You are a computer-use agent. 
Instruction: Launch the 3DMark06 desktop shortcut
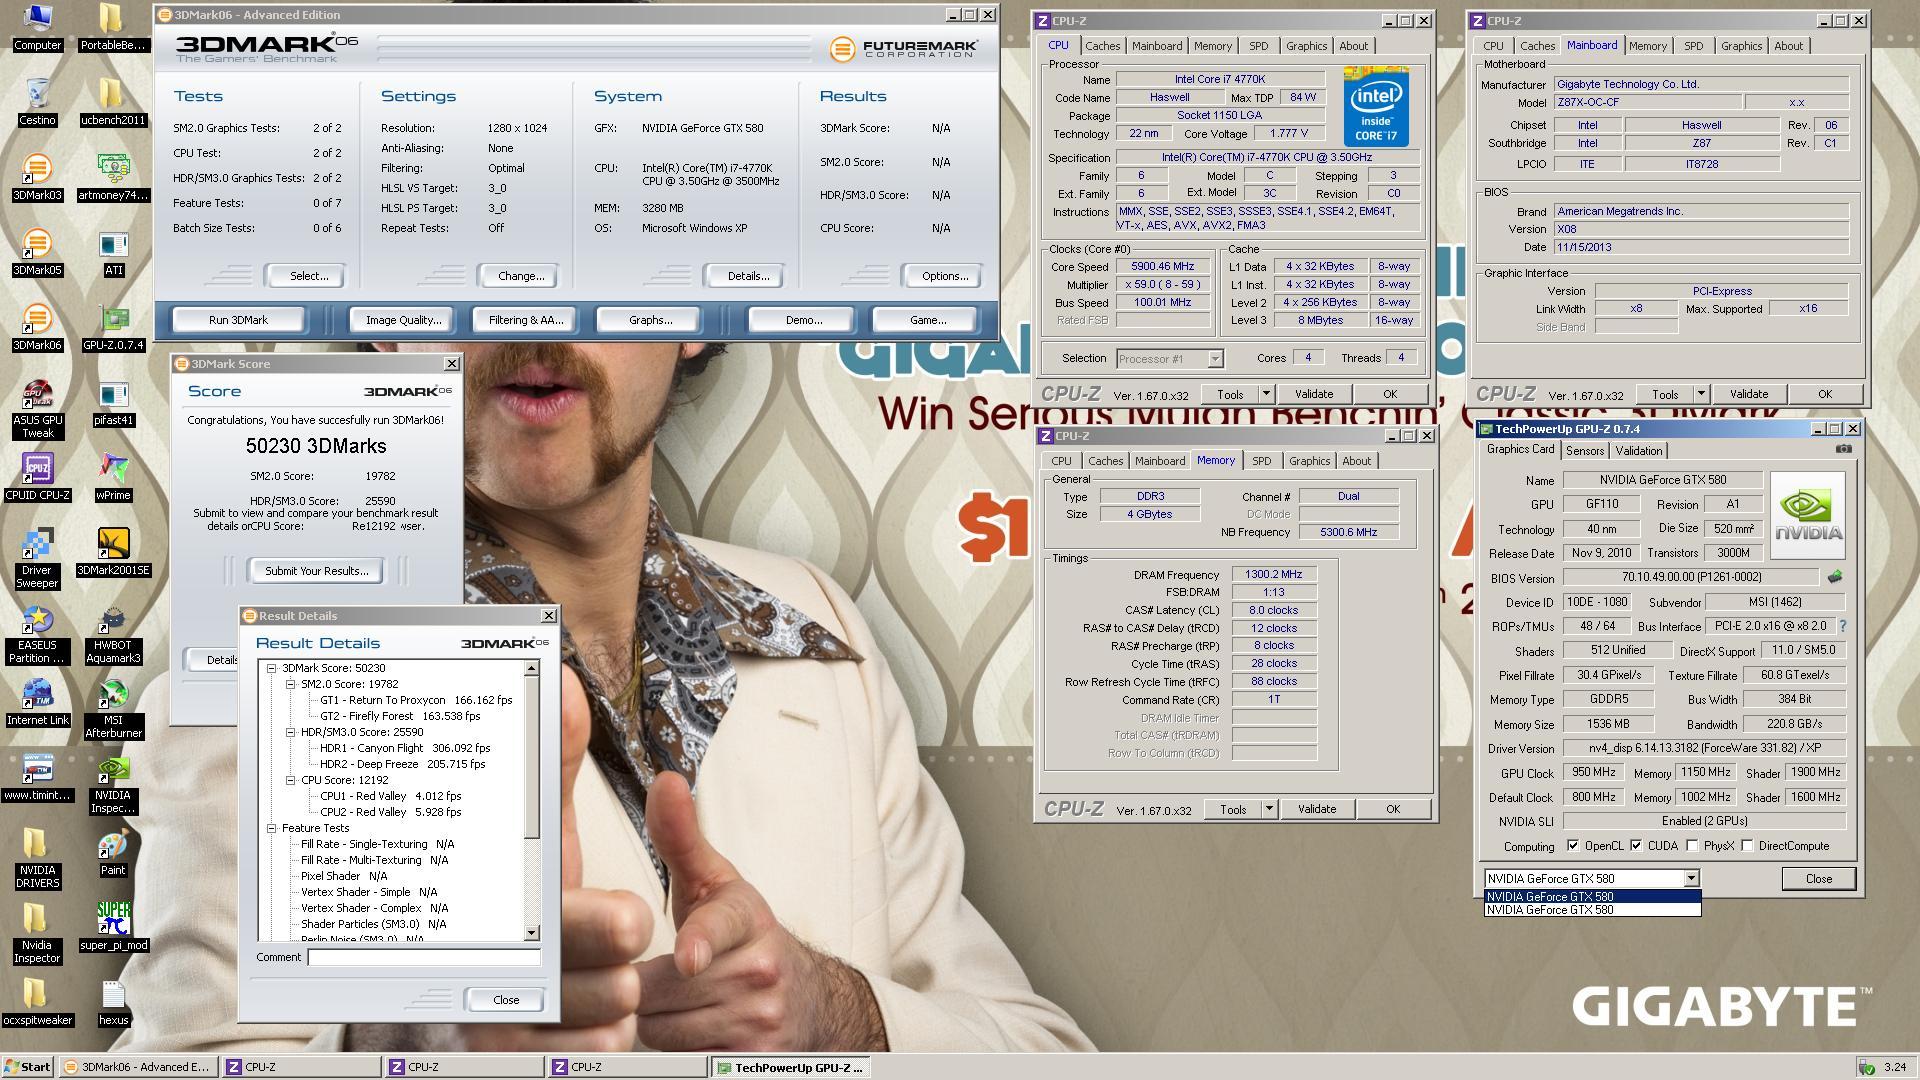point(37,327)
